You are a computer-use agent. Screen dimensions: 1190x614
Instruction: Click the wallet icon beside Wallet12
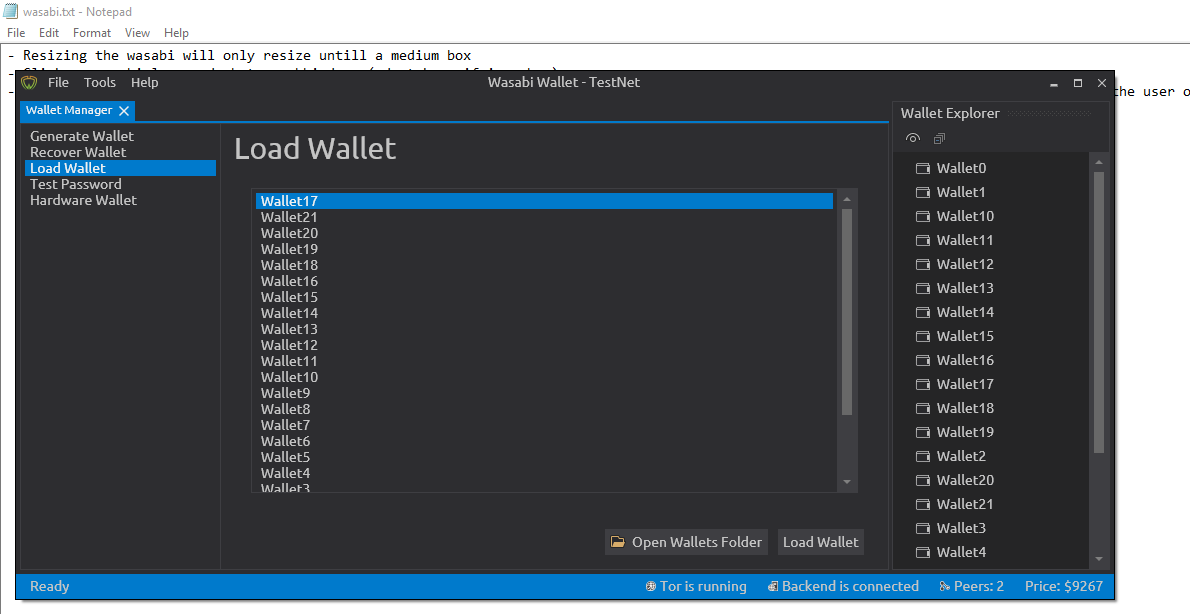click(923, 265)
